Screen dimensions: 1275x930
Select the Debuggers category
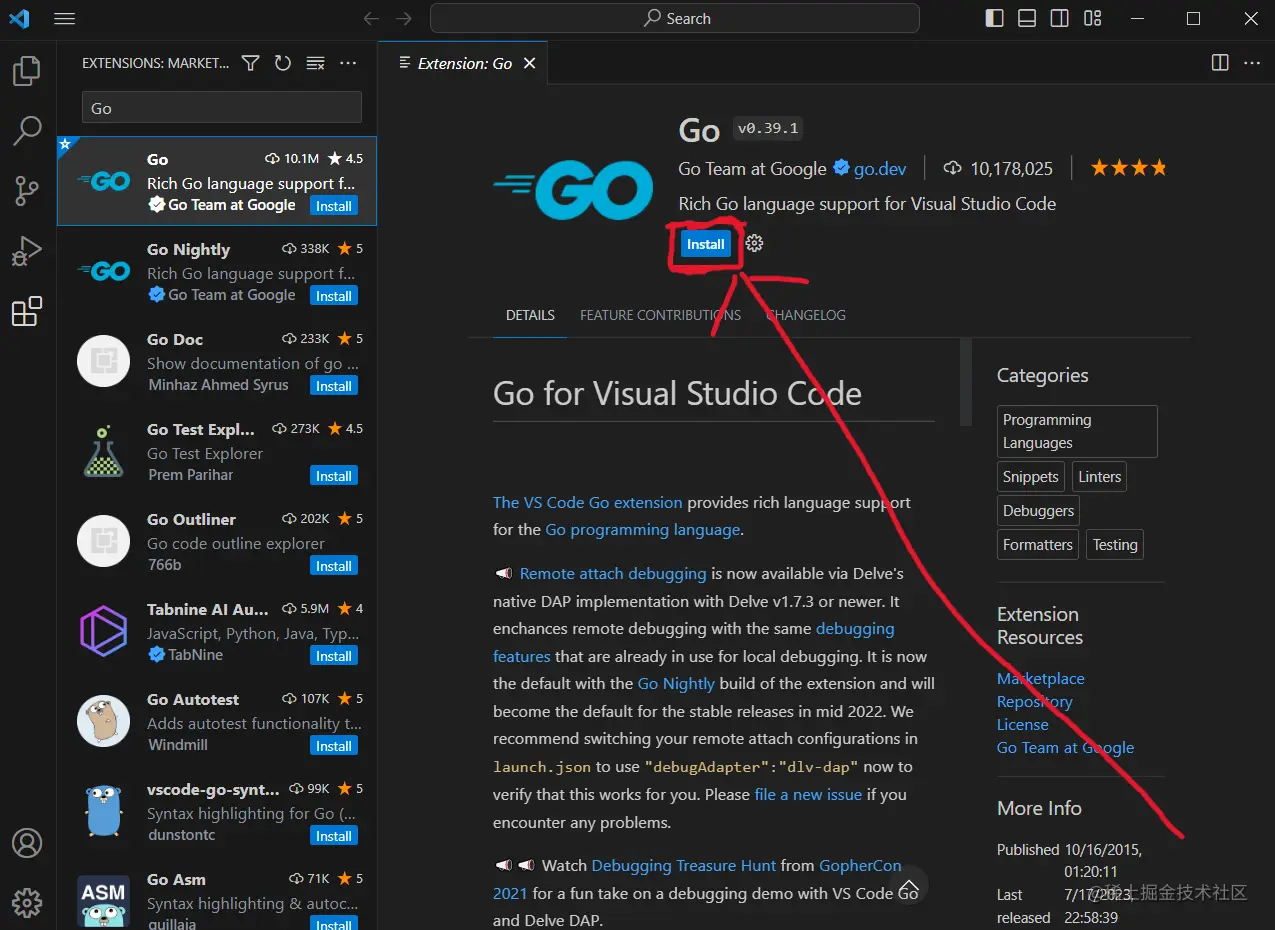[x=1039, y=511]
